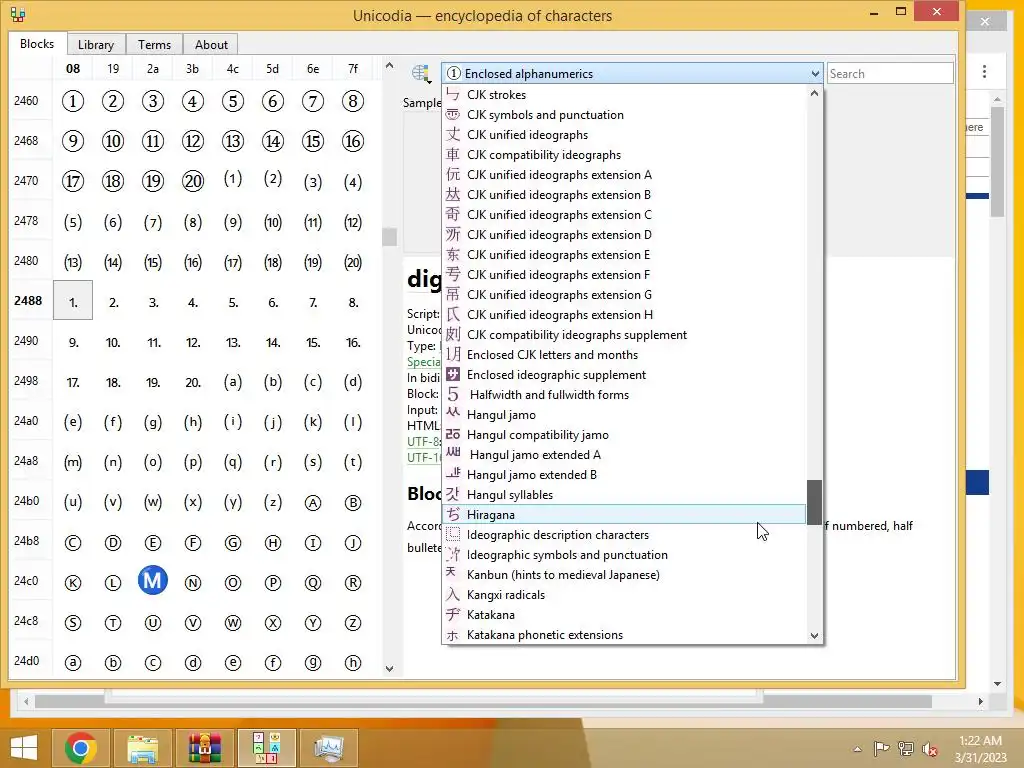Show hidden system tray icons arrow
1024x768 pixels.
coord(857,749)
